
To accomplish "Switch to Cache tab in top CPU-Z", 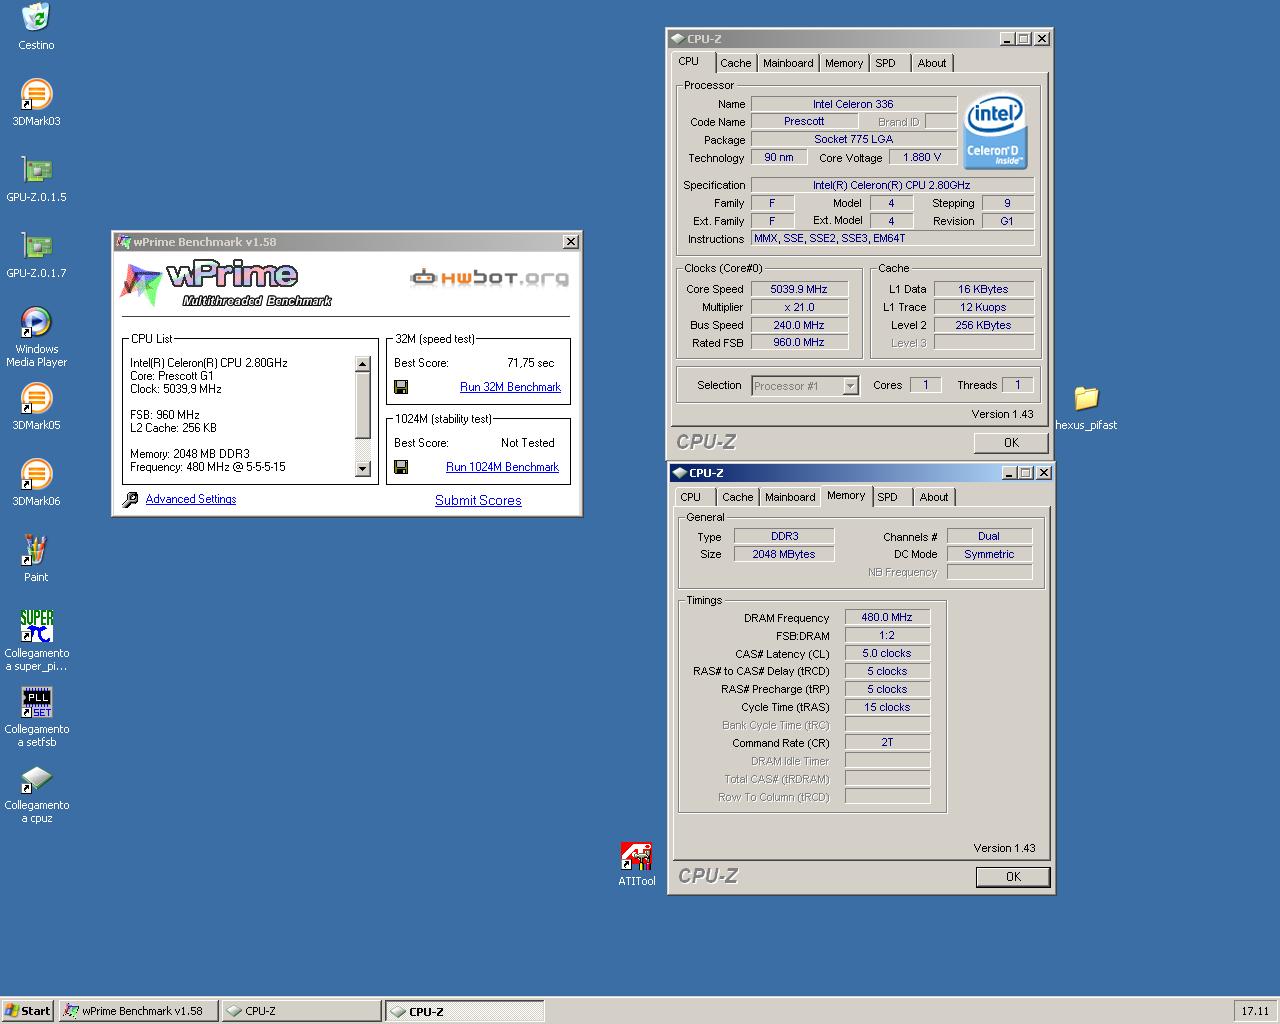I will pyautogui.click(x=736, y=63).
